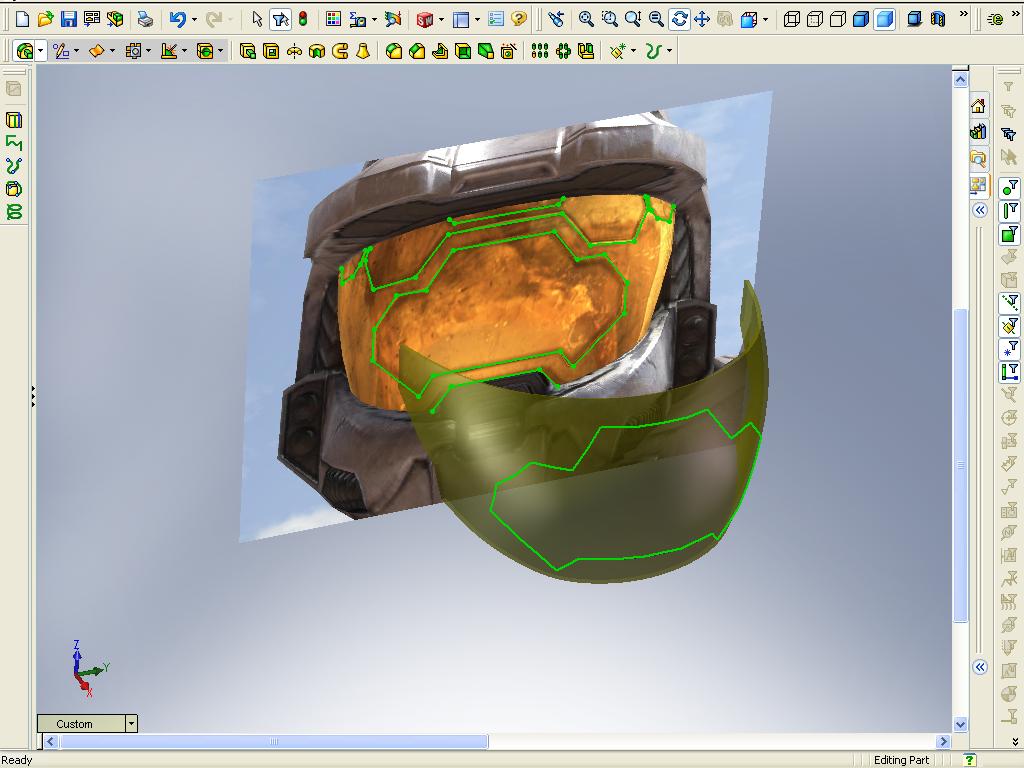Open the File Explorer pane tab
This screenshot has width=1024, height=768.
pos(978,158)
